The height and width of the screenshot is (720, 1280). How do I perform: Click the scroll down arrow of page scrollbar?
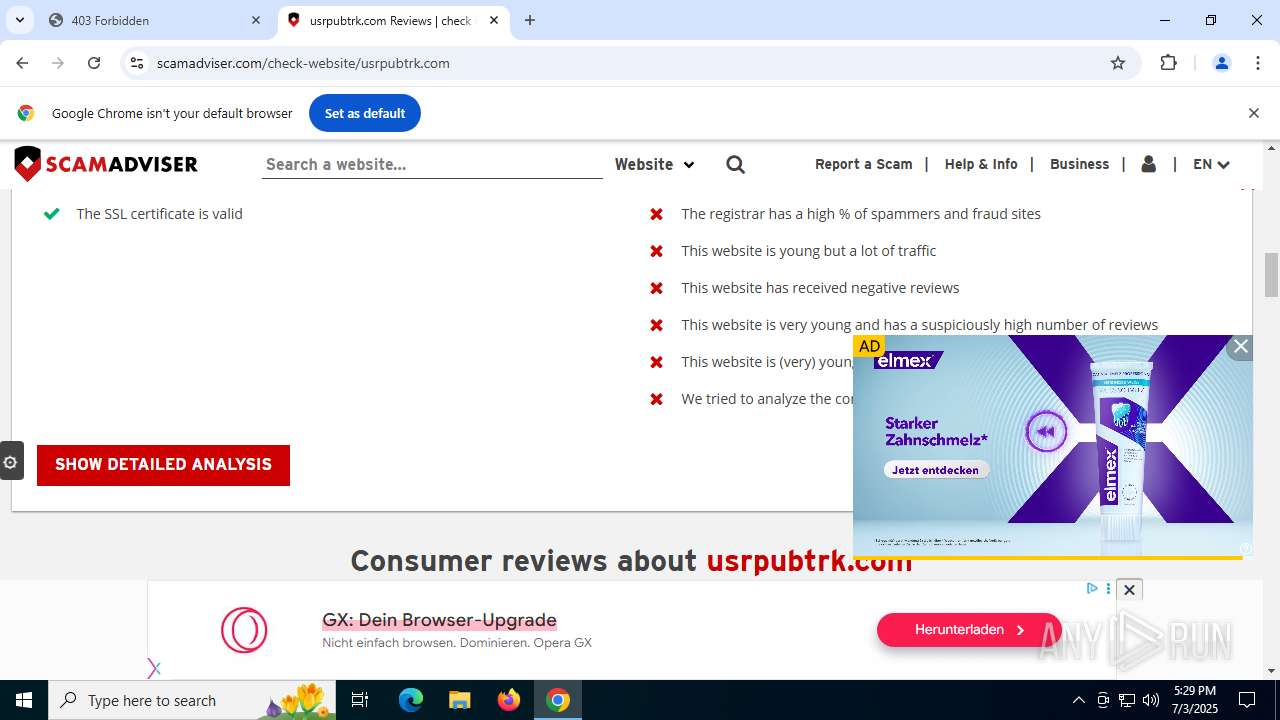click(1271, 670)
